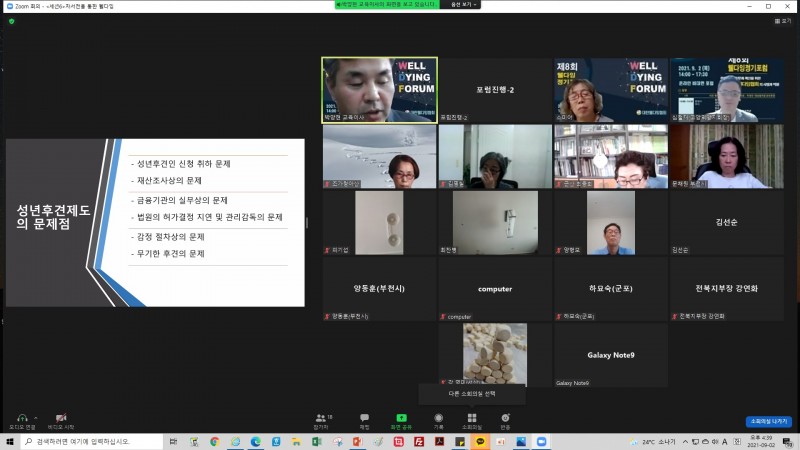The height and width of the screenshot is (450, 800).
Task: Open the Participants panel
Action: 320,420
